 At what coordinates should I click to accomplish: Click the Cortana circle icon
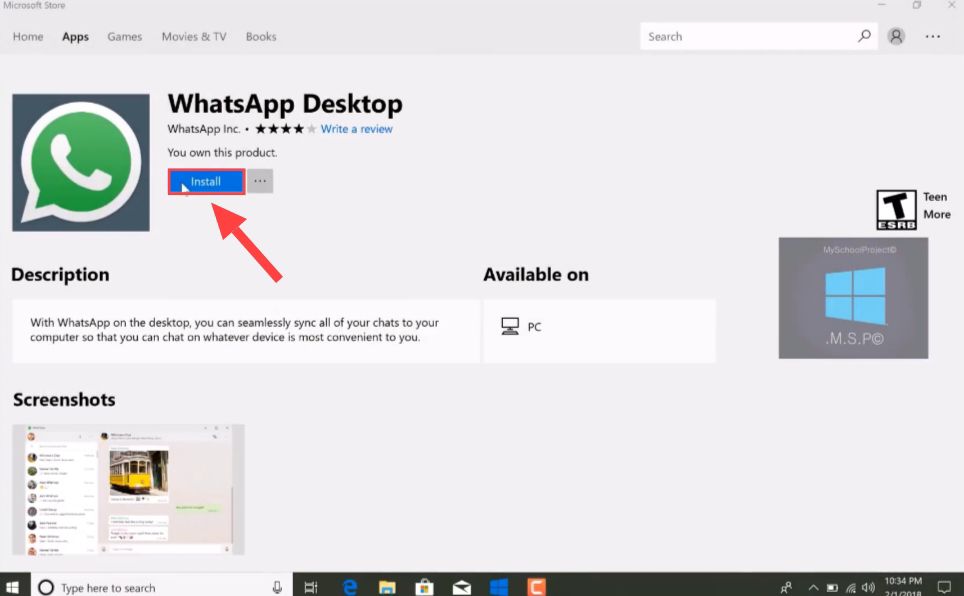(x=46, y=587)
